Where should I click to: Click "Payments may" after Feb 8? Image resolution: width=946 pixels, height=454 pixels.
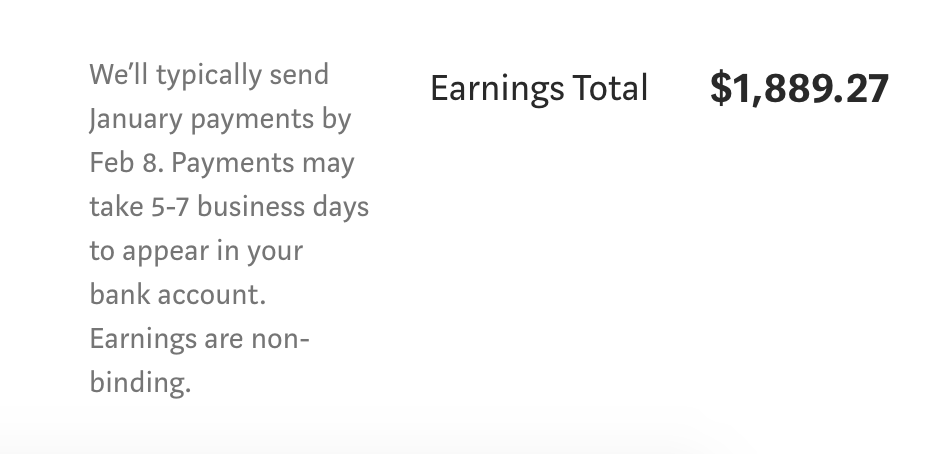263,164
